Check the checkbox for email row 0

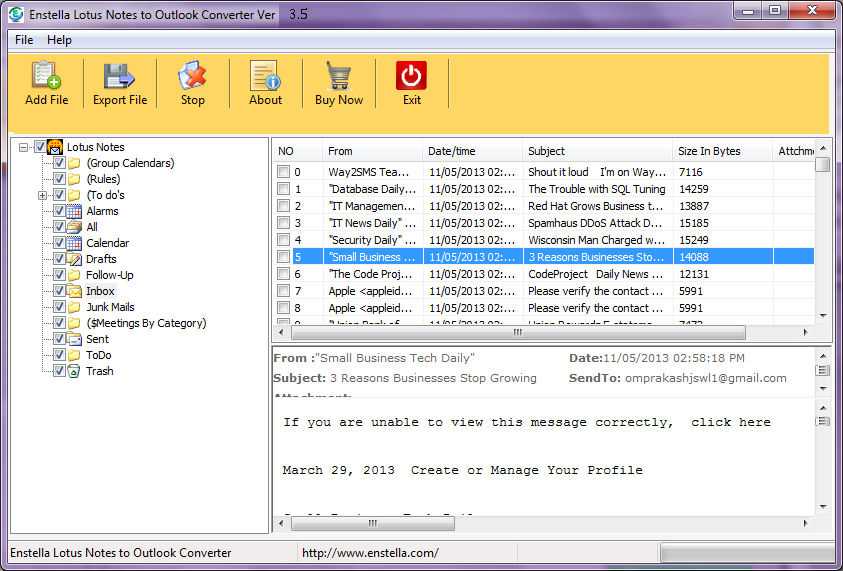[x=283, y=172]
